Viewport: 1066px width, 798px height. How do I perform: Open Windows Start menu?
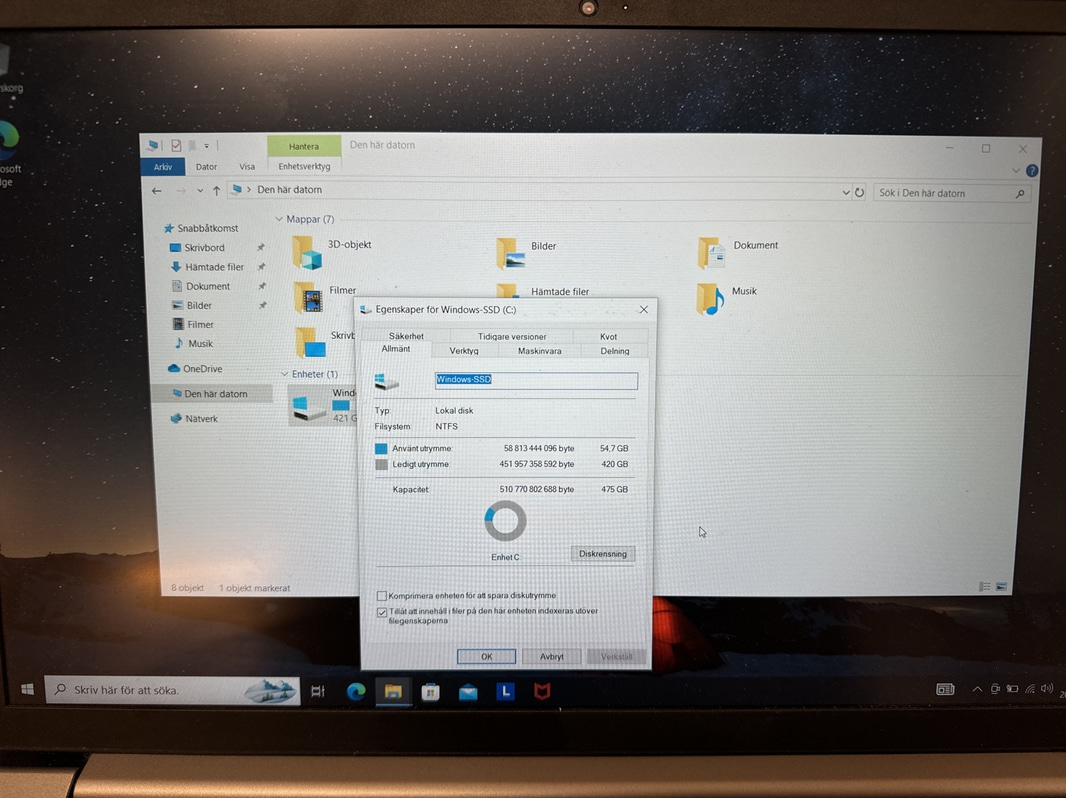point(27,689)
